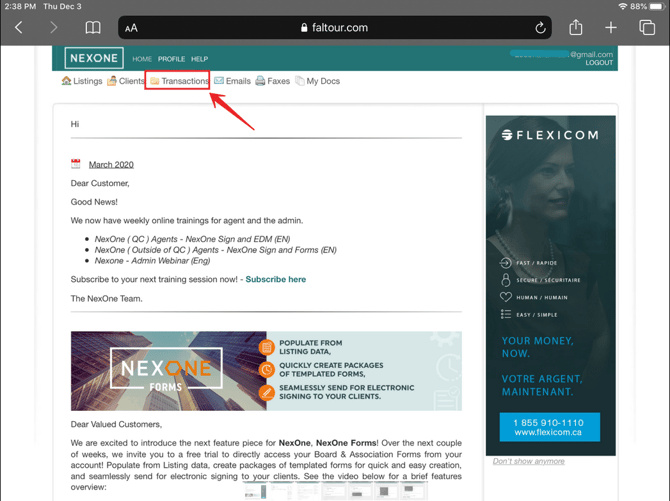Viewport: 670px width, 501px height.
Task: Click the March 2020 date link
Action: [111, 165]
